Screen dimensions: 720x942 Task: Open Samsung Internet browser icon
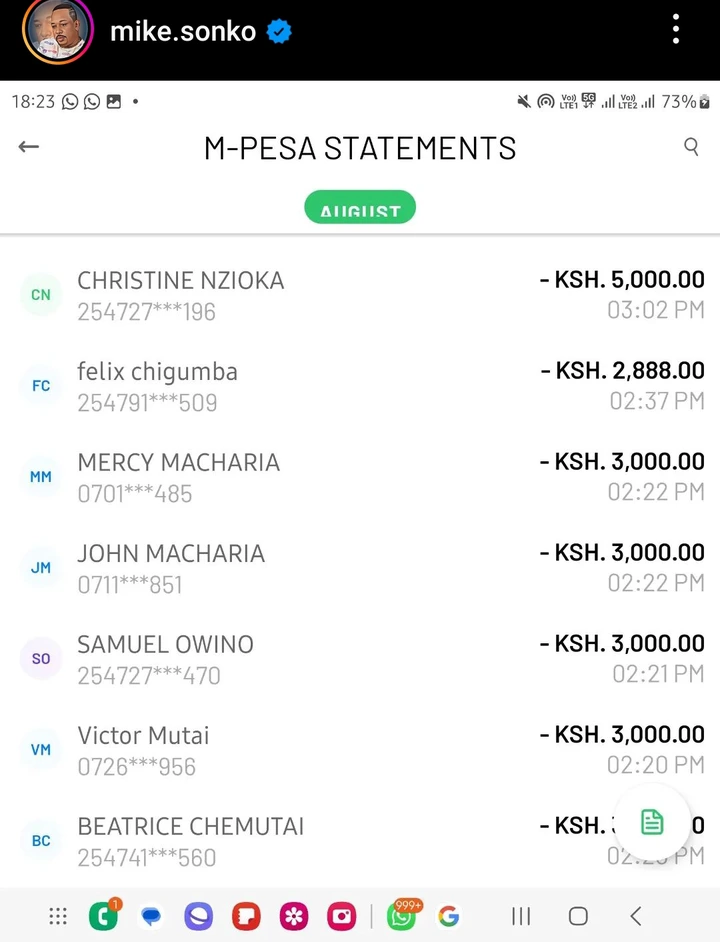pos(198,916)
